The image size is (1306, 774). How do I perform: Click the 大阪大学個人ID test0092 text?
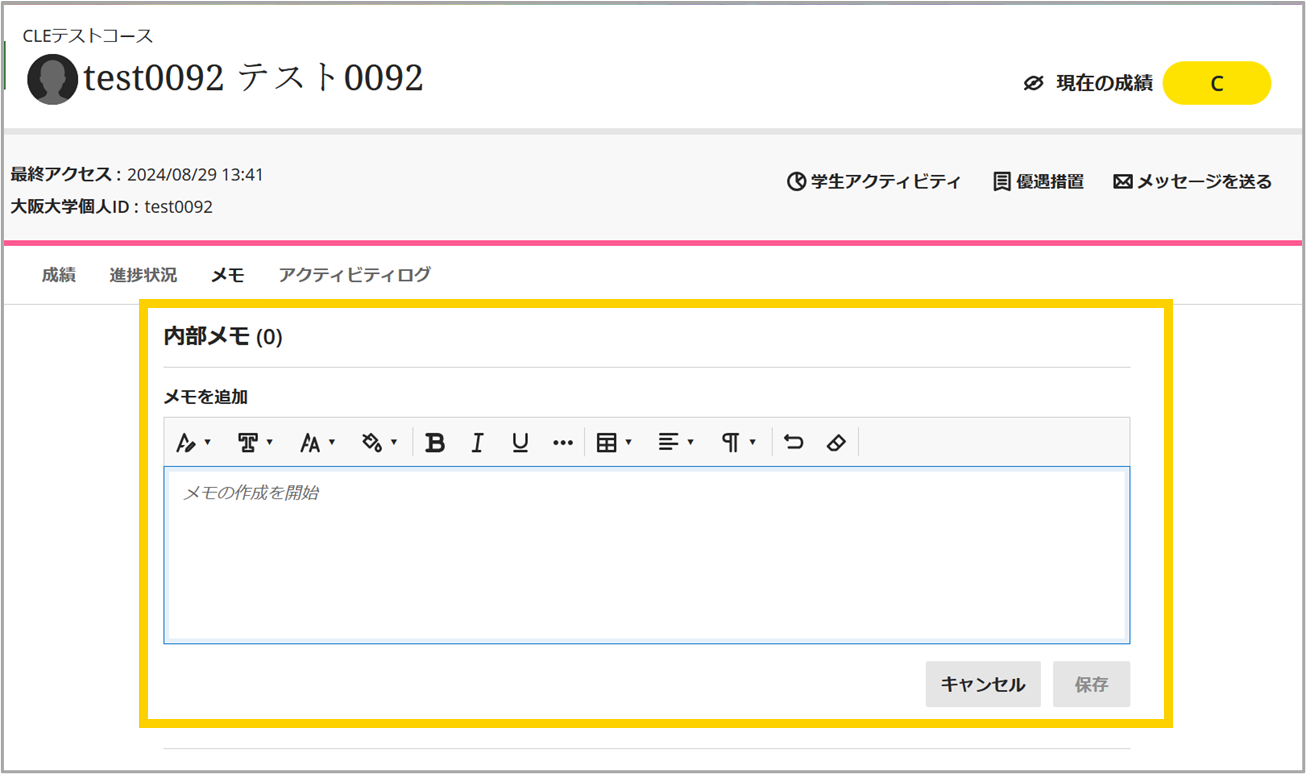point(111,208)
